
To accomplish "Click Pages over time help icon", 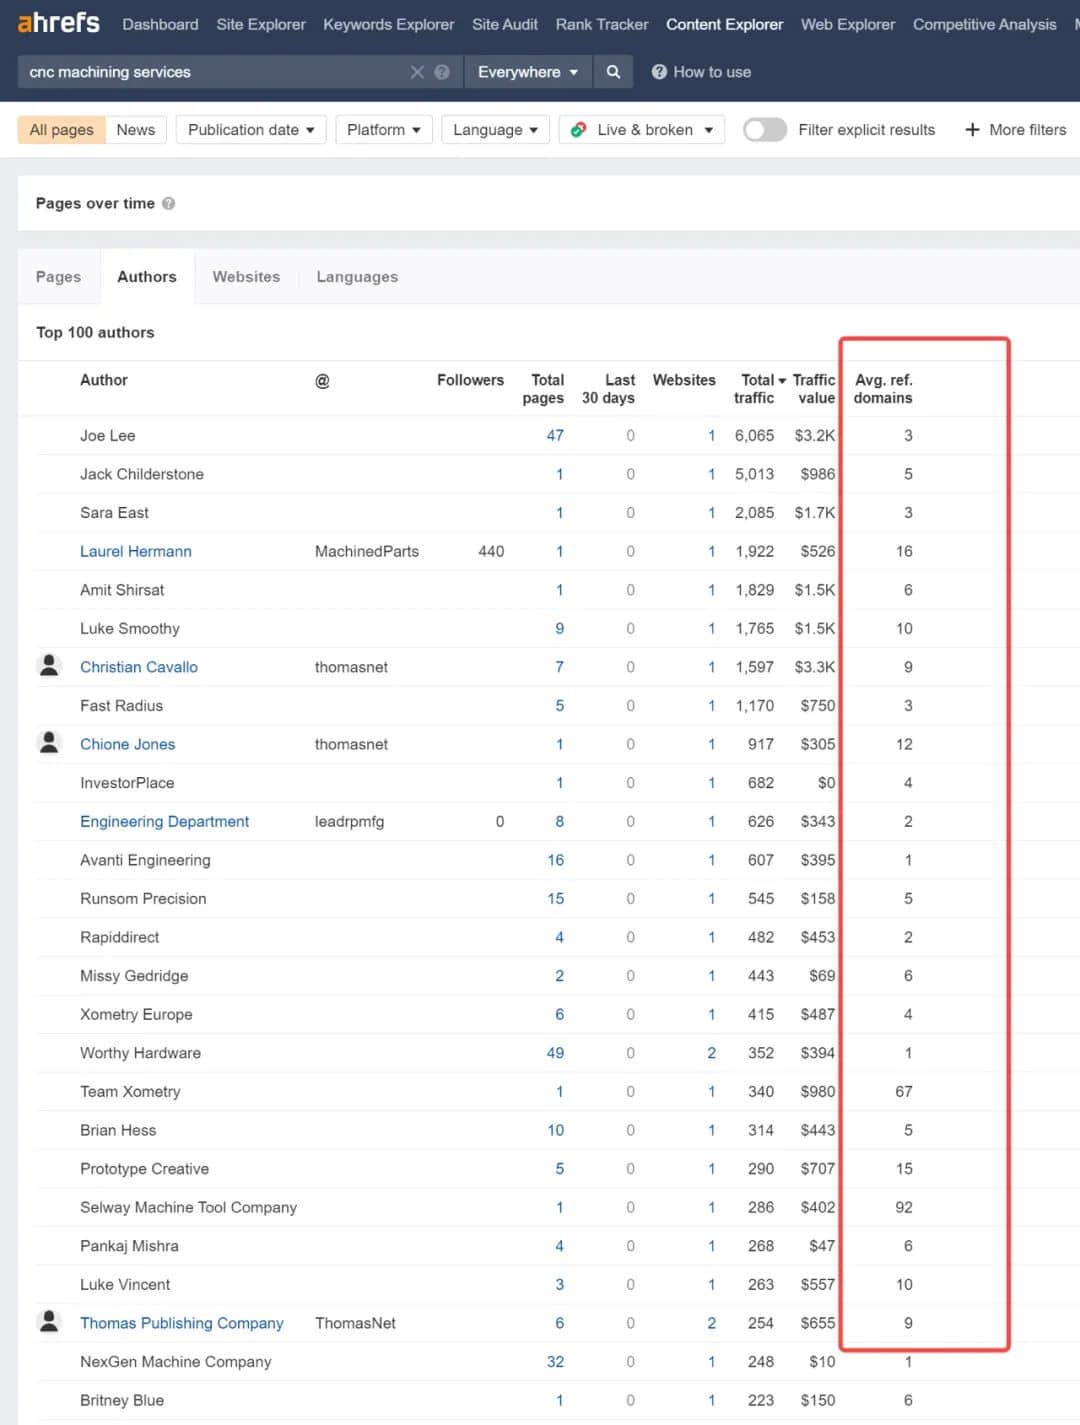I will 168,203.
